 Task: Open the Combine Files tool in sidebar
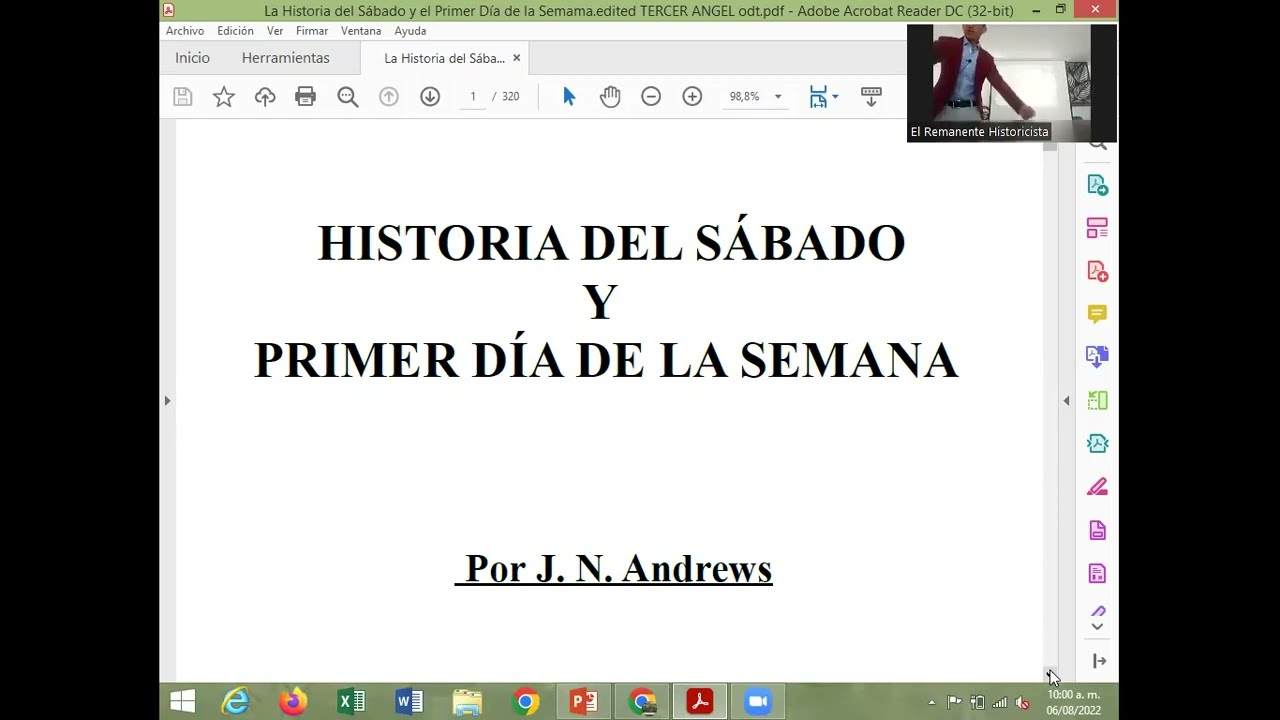coord(1097,357)
